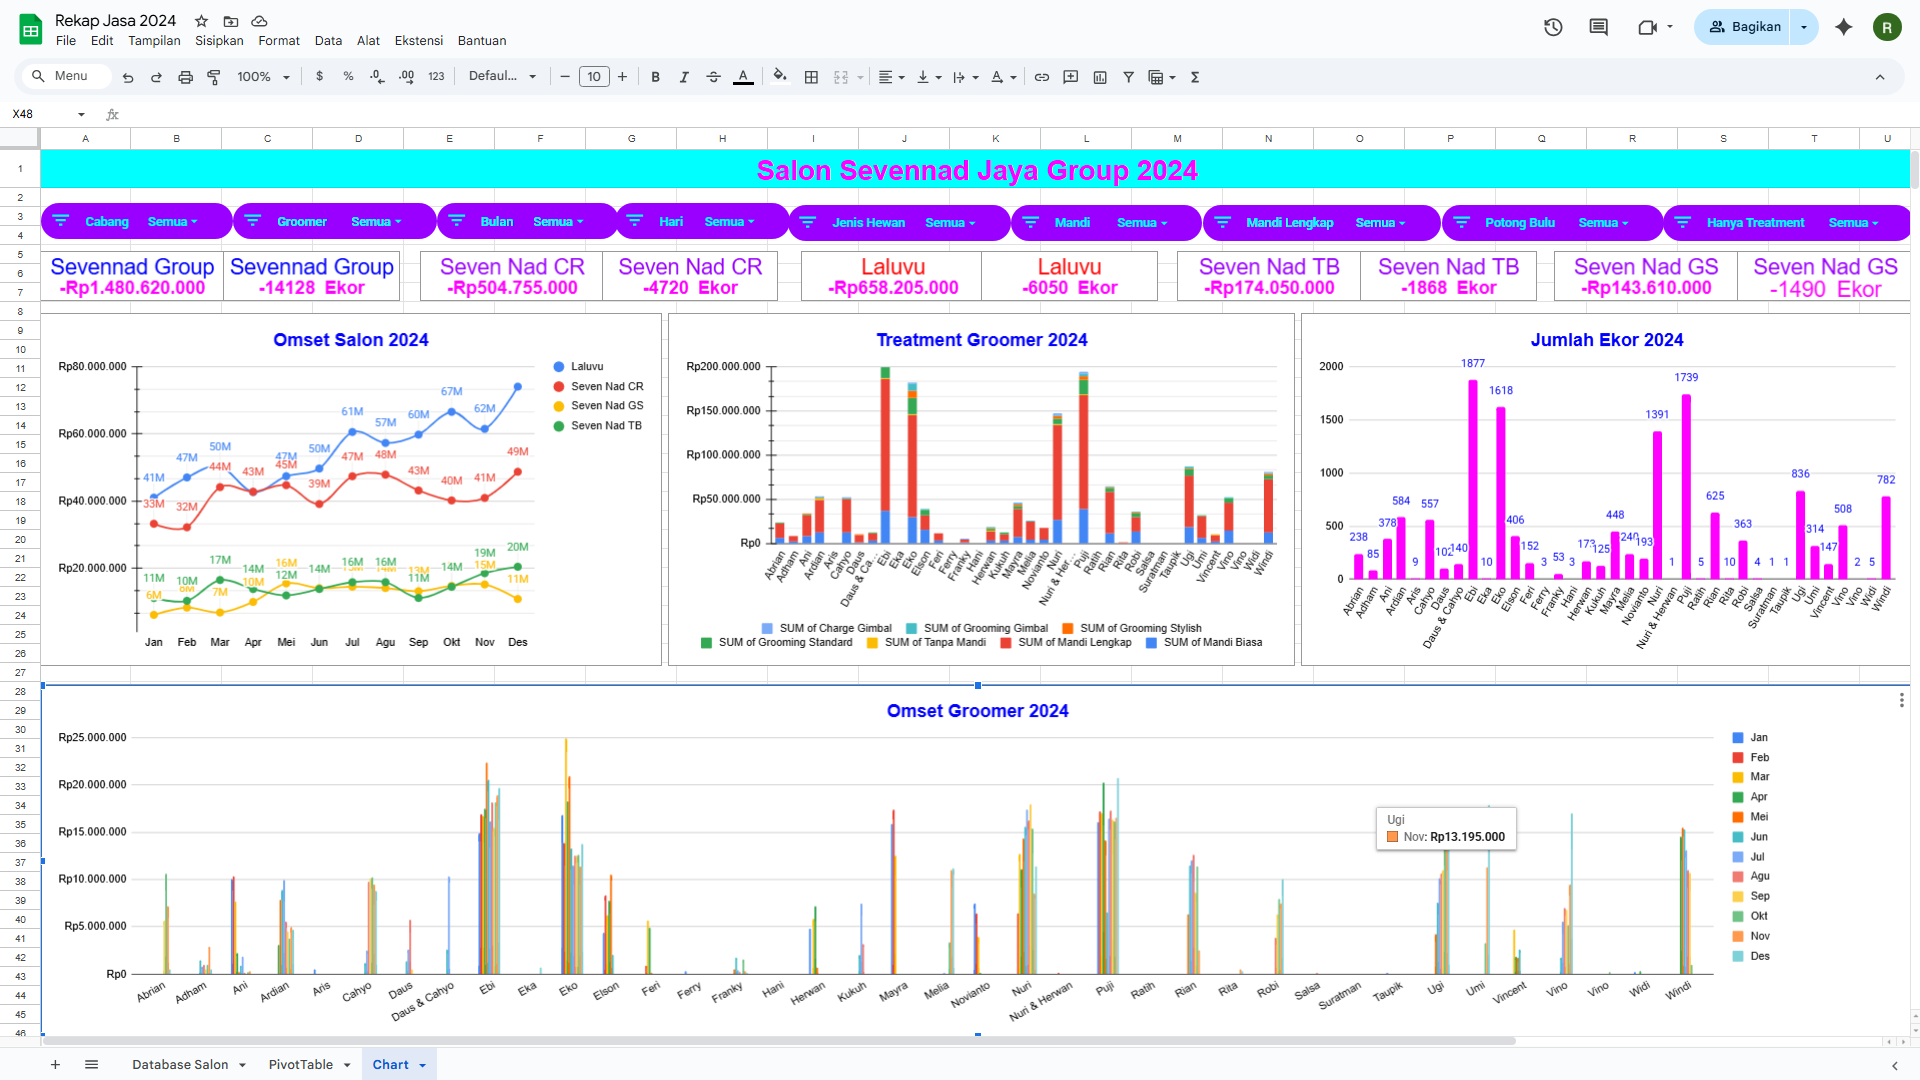This screenshot has height=1080, width=1920.
Task: Click the insert link icon
Action: [x=1041, y=77]
